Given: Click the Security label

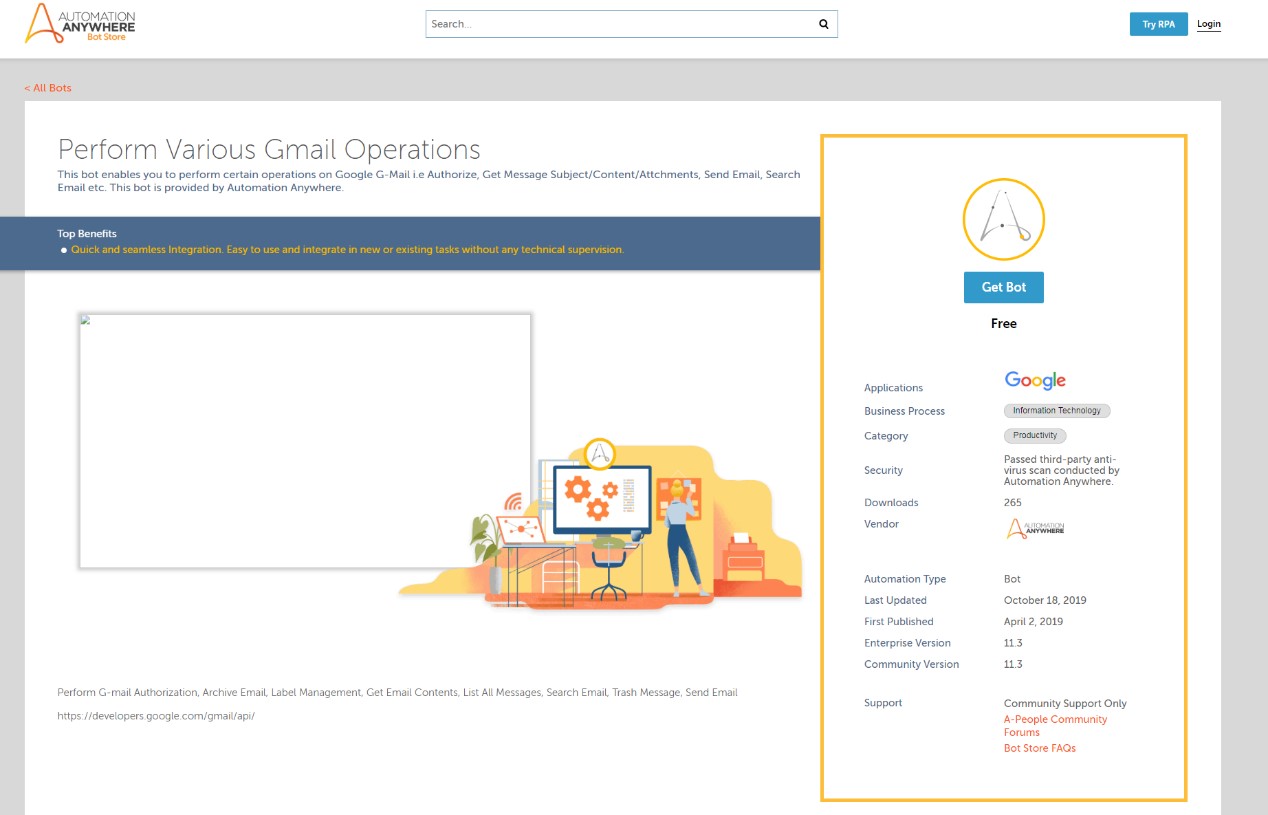Looking at the screenshot, I should click(883, 470).
